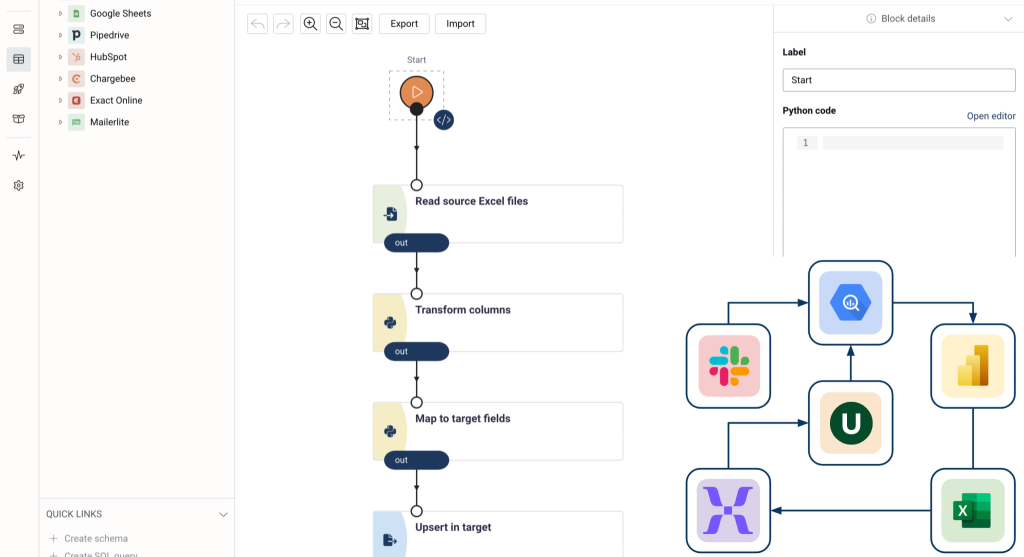Viewport: 1024px width, 557px height.
Task: Click the input connector circle on Upsert in target
Action: (417, 511)
